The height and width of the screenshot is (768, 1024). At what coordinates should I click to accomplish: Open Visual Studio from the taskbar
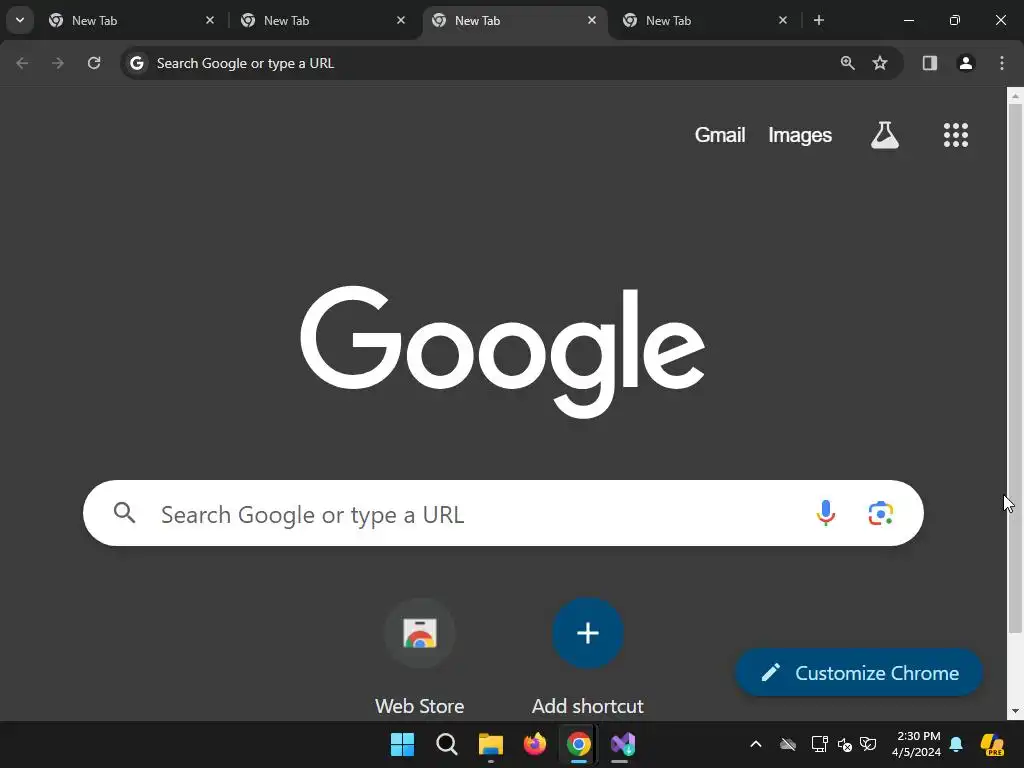tap(623, 744)
